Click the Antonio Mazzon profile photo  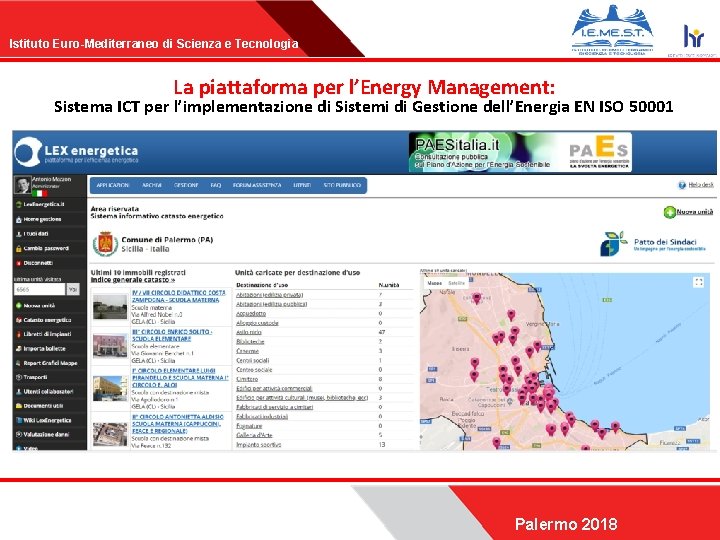(x=22, y=185)
